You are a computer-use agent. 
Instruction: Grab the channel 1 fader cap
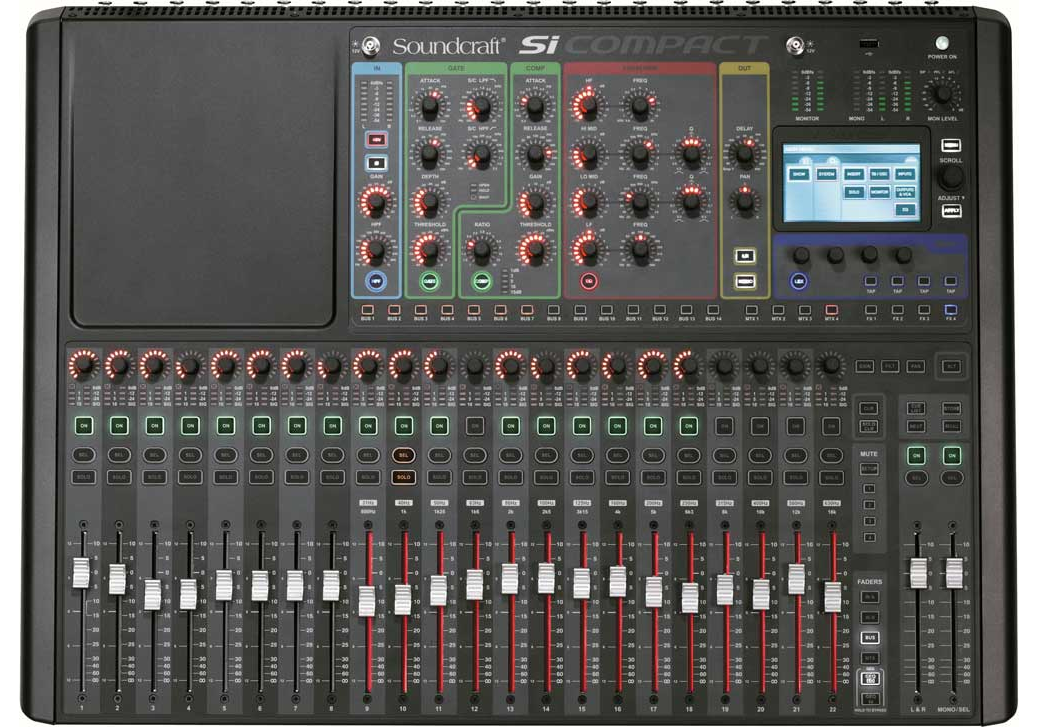click(x=81, y=573)
